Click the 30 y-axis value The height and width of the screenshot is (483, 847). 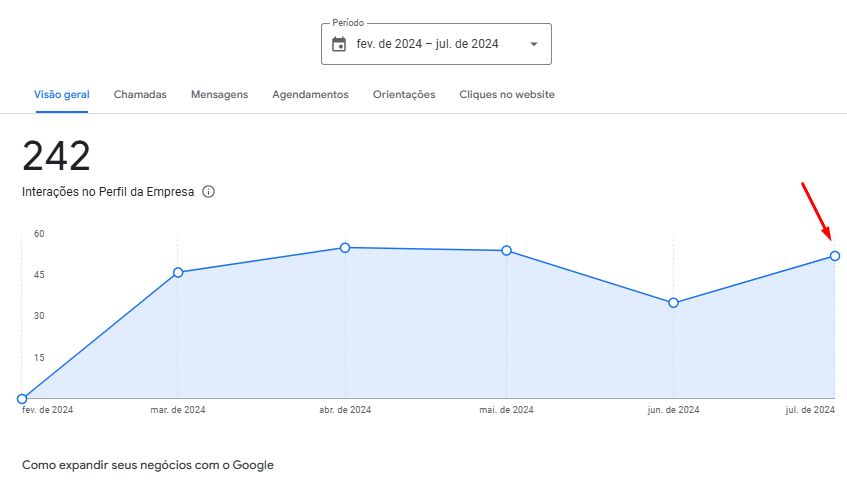[39, 316]
